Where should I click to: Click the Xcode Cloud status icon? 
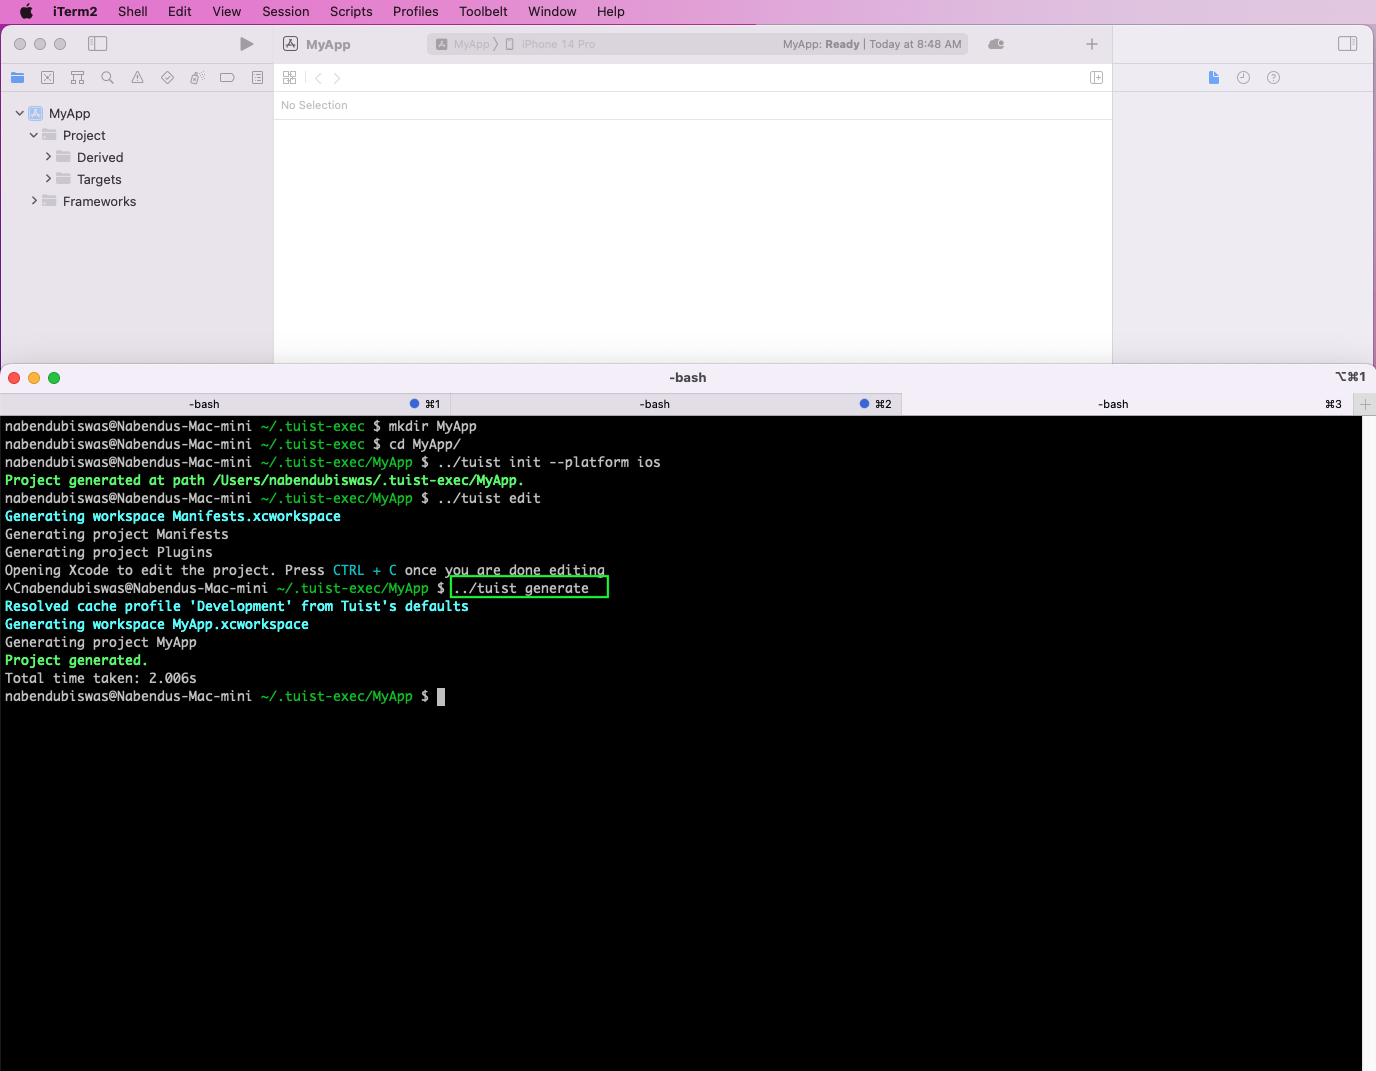pyautogui.click(x=996, y=44)
